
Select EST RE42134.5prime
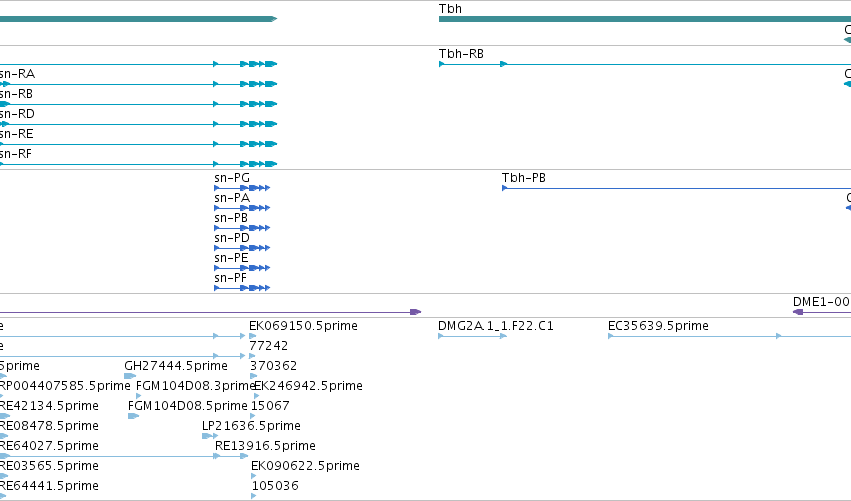pyautogui.click(x=49, y=406)
